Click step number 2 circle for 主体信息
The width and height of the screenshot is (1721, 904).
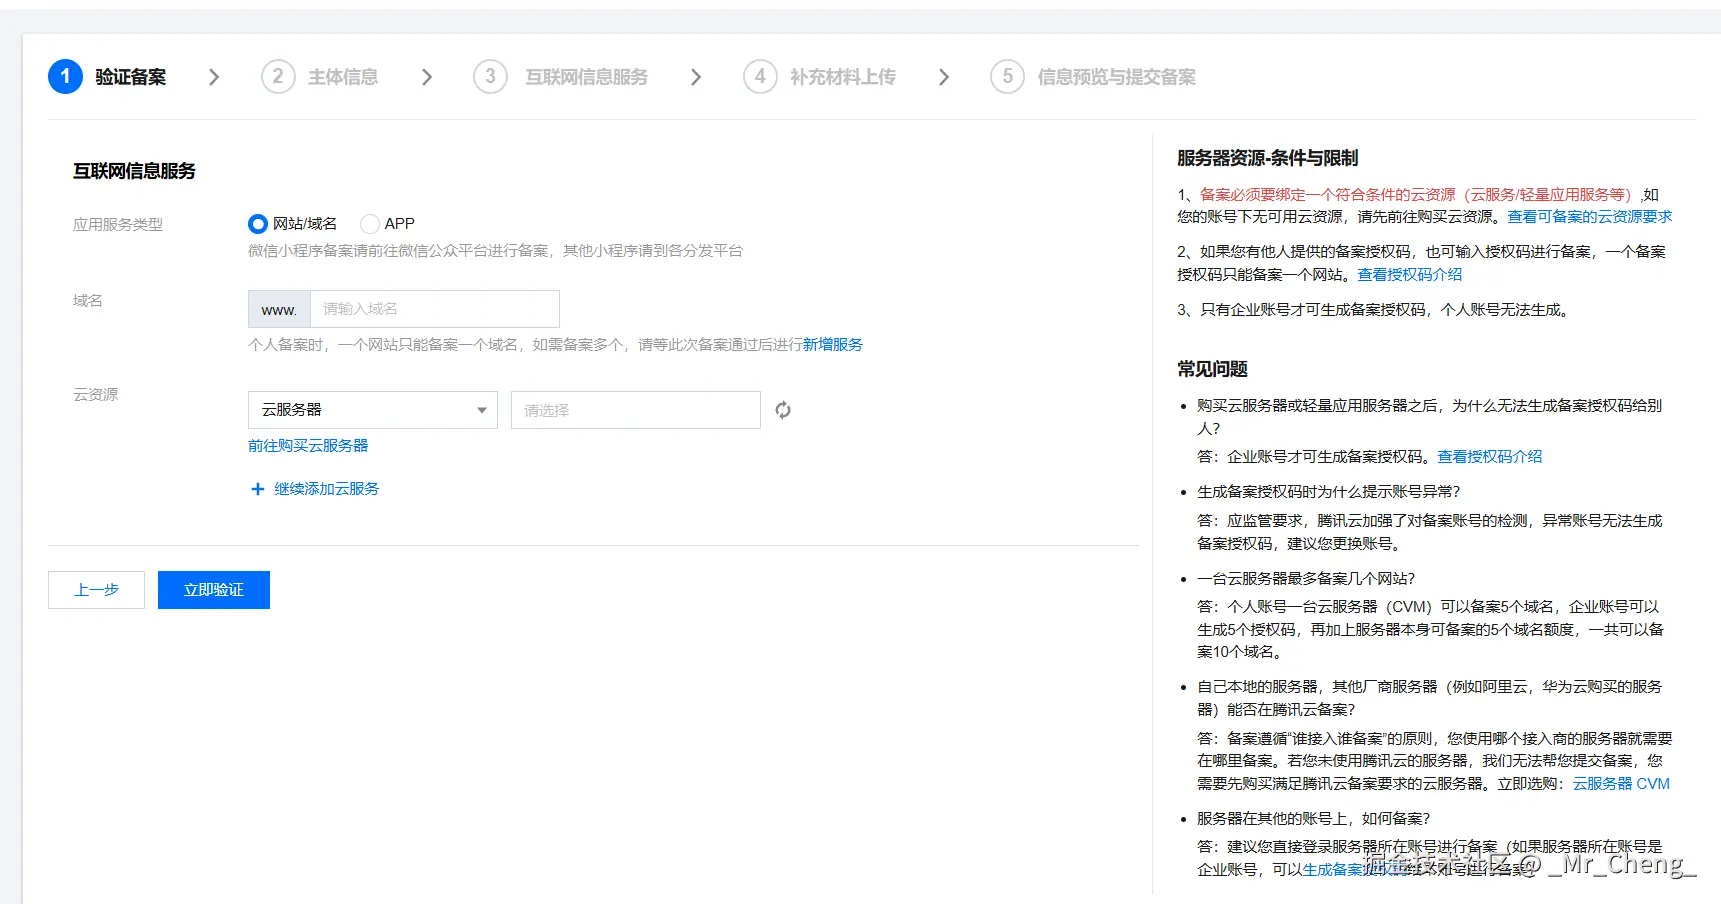tap(278, 77)
